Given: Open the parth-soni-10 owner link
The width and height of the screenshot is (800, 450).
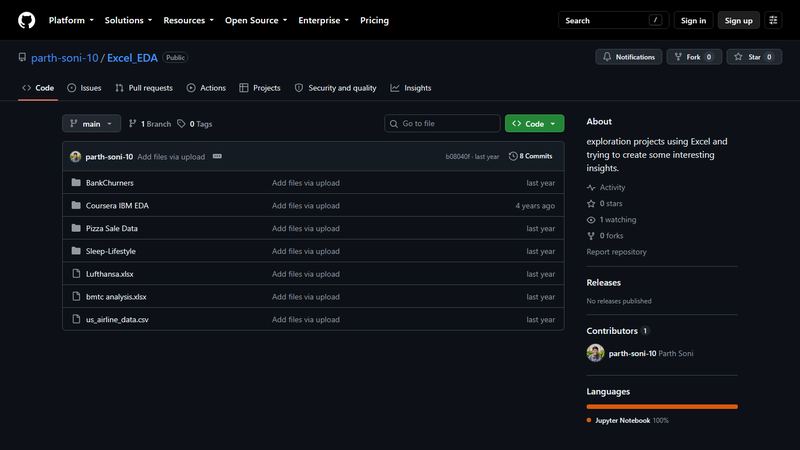Looking at the screenshot, I should pos(64,58).
